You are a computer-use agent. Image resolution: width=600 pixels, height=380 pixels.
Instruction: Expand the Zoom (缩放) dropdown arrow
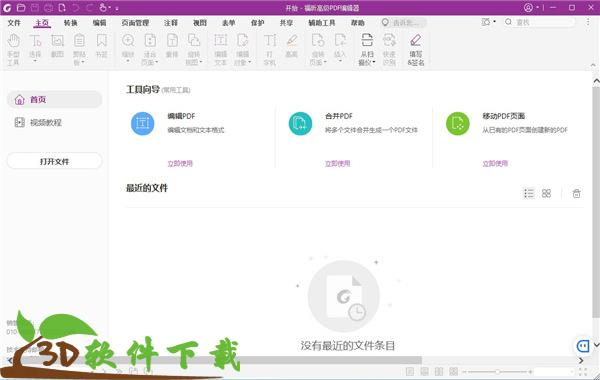[x=128, y=61]
